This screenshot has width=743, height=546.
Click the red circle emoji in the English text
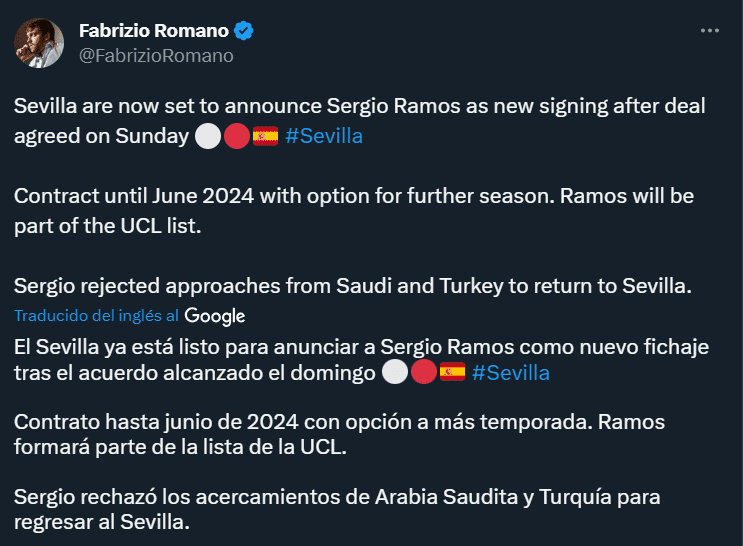pyautogui.click(x=236, y=136)
